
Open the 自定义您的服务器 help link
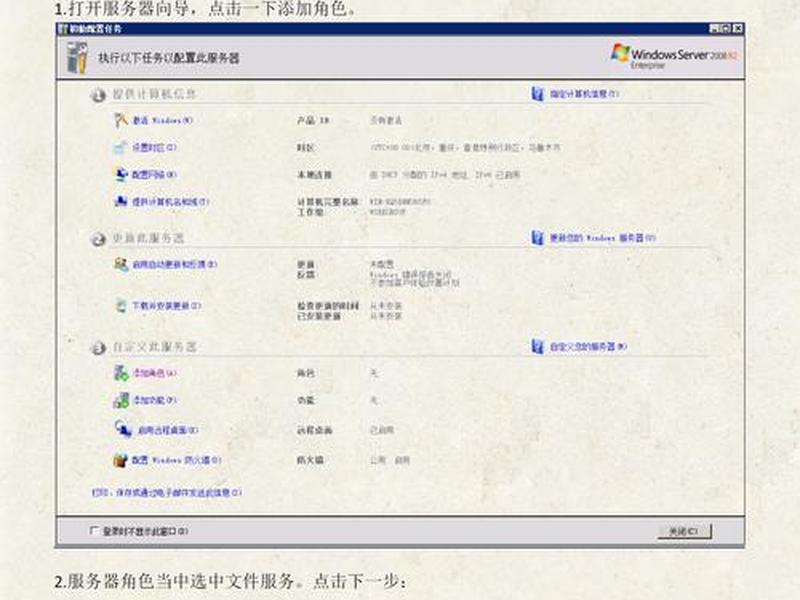588,346
